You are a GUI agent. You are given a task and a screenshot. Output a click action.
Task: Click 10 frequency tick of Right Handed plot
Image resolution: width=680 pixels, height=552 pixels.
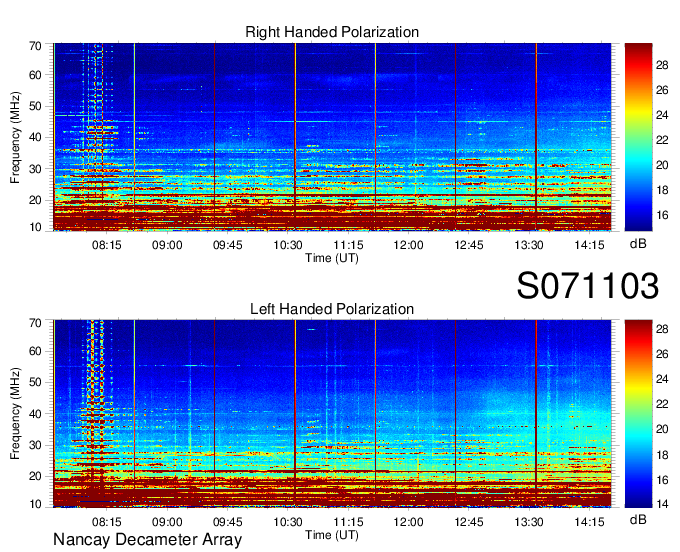[35, 227]
